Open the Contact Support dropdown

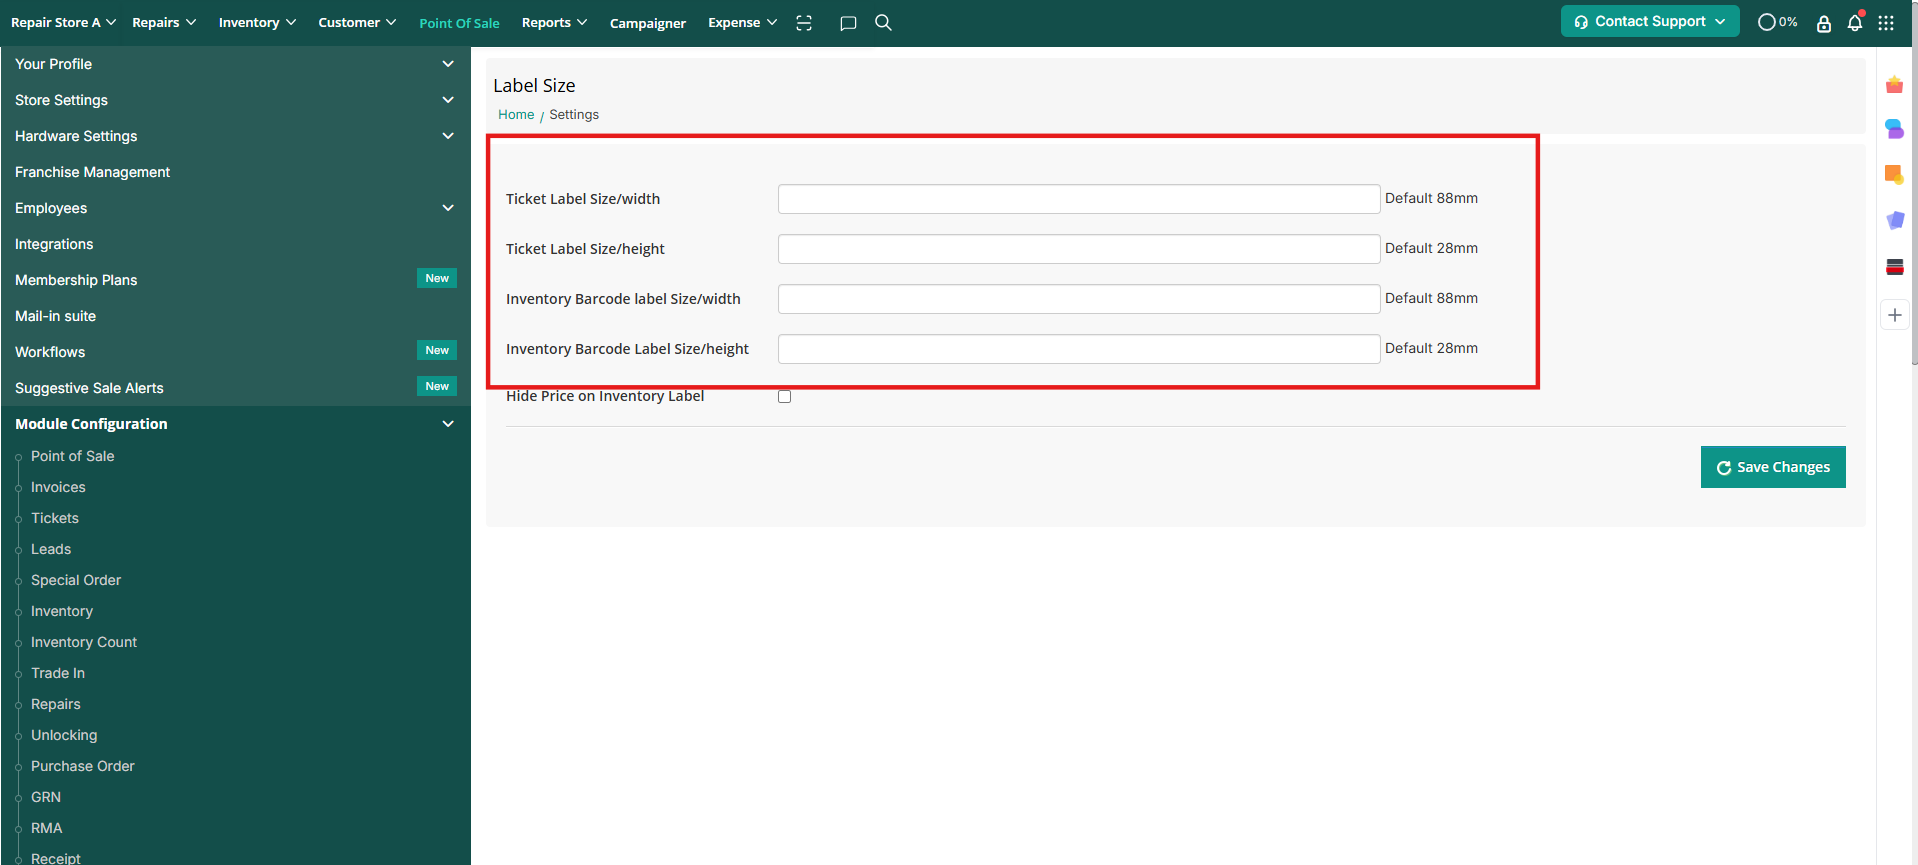tap(1649, 21)
